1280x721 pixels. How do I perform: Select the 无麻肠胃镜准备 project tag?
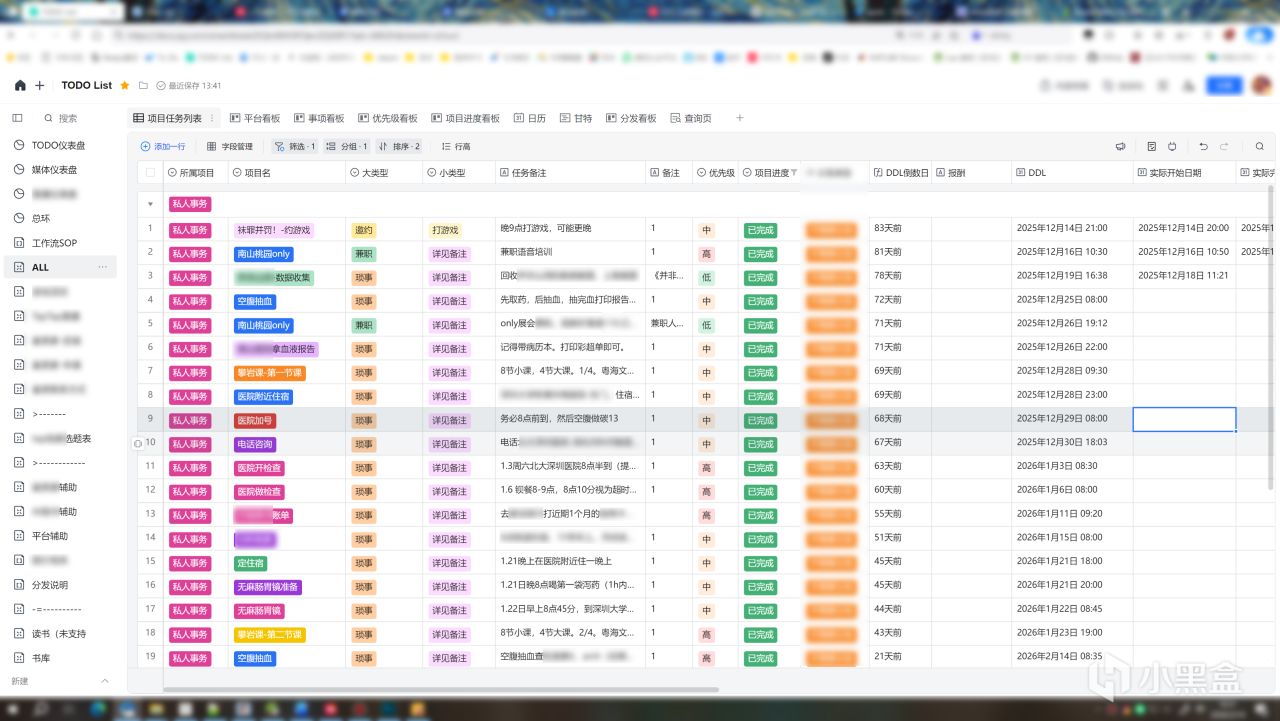(x=268, y=587)
